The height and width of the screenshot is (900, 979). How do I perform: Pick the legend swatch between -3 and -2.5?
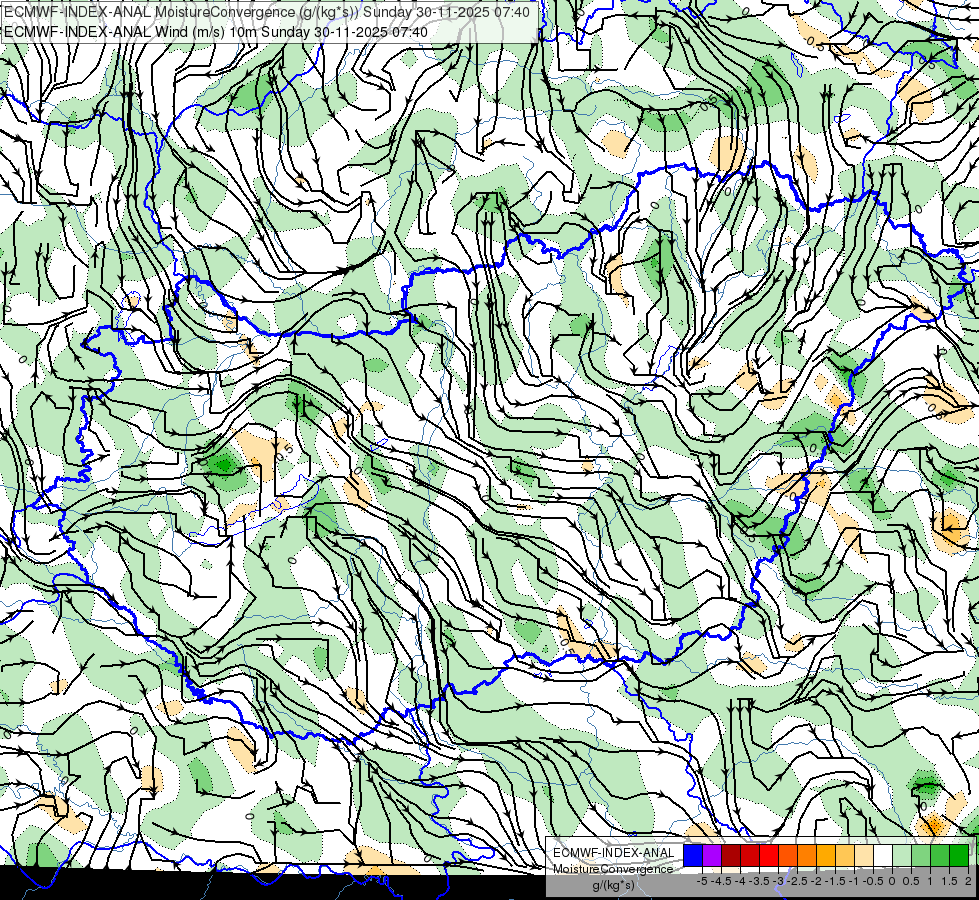click(x=788, y=855)
